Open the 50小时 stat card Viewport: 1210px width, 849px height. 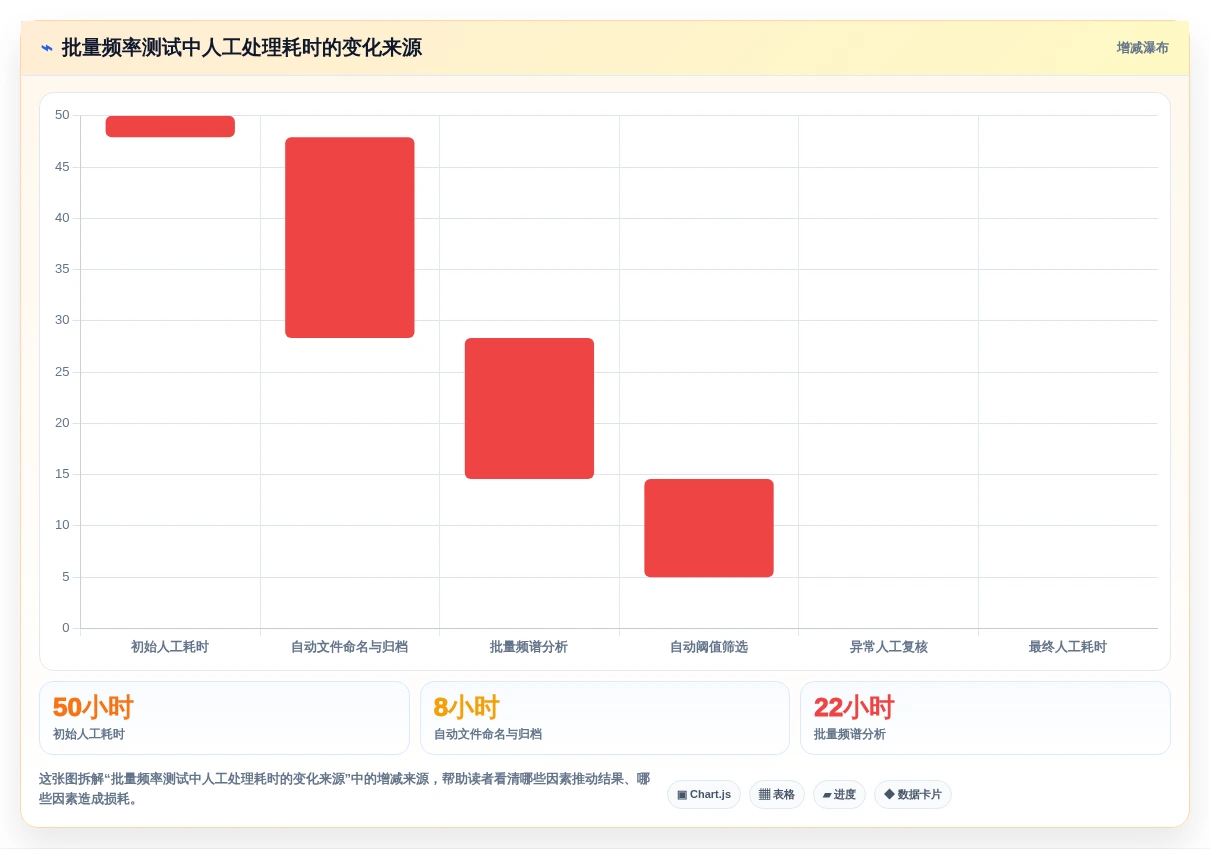(224, 718)
